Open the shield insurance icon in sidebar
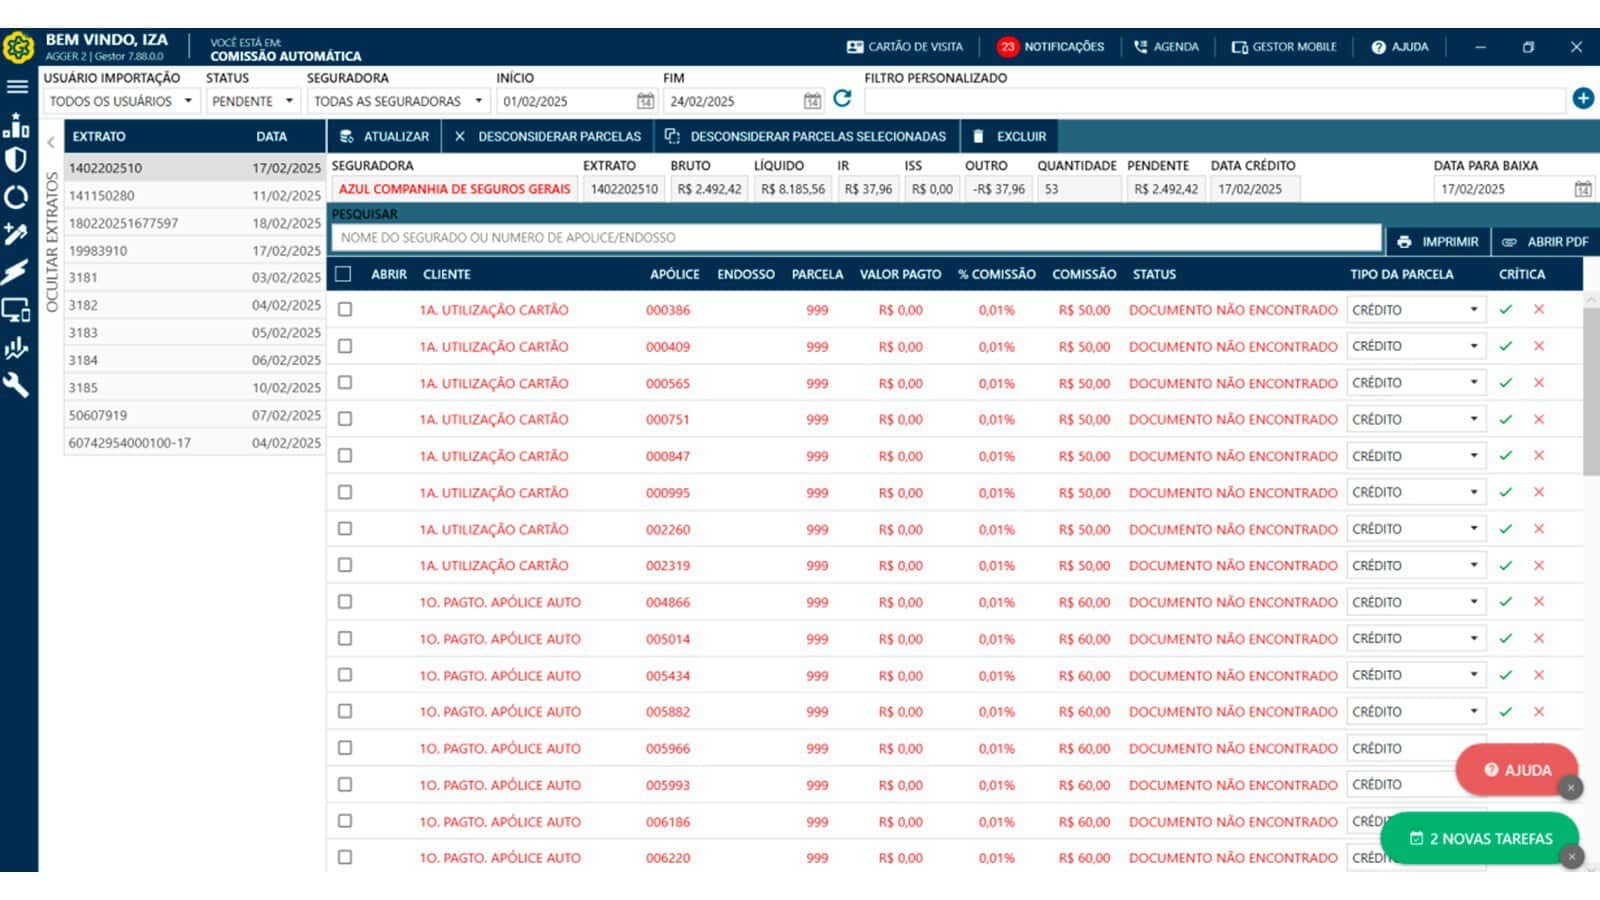The image size is (1600, 900). pyautogui.click(x=16, y=160)
